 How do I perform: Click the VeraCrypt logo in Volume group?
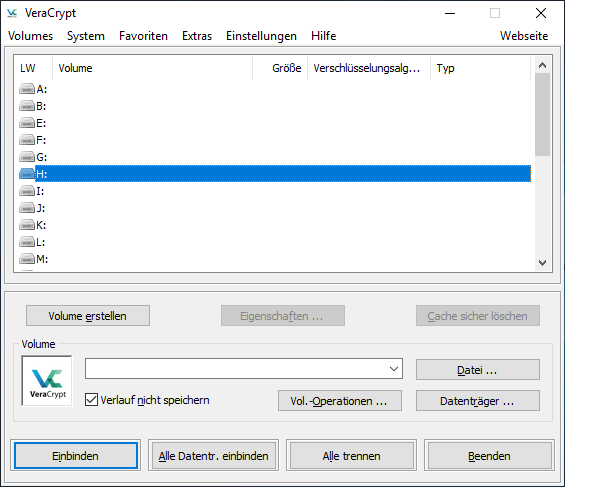point(47,381)
